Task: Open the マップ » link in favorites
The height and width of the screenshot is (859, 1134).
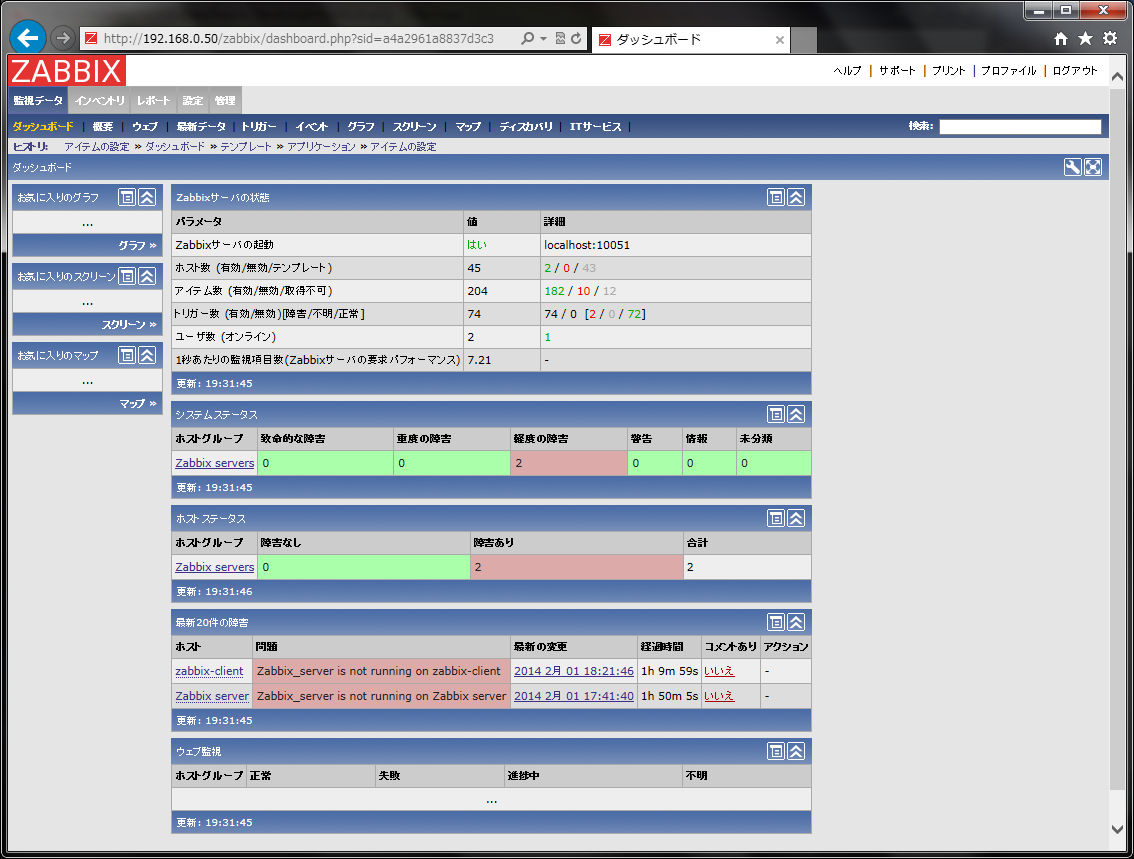Action: tap(138, 403)
